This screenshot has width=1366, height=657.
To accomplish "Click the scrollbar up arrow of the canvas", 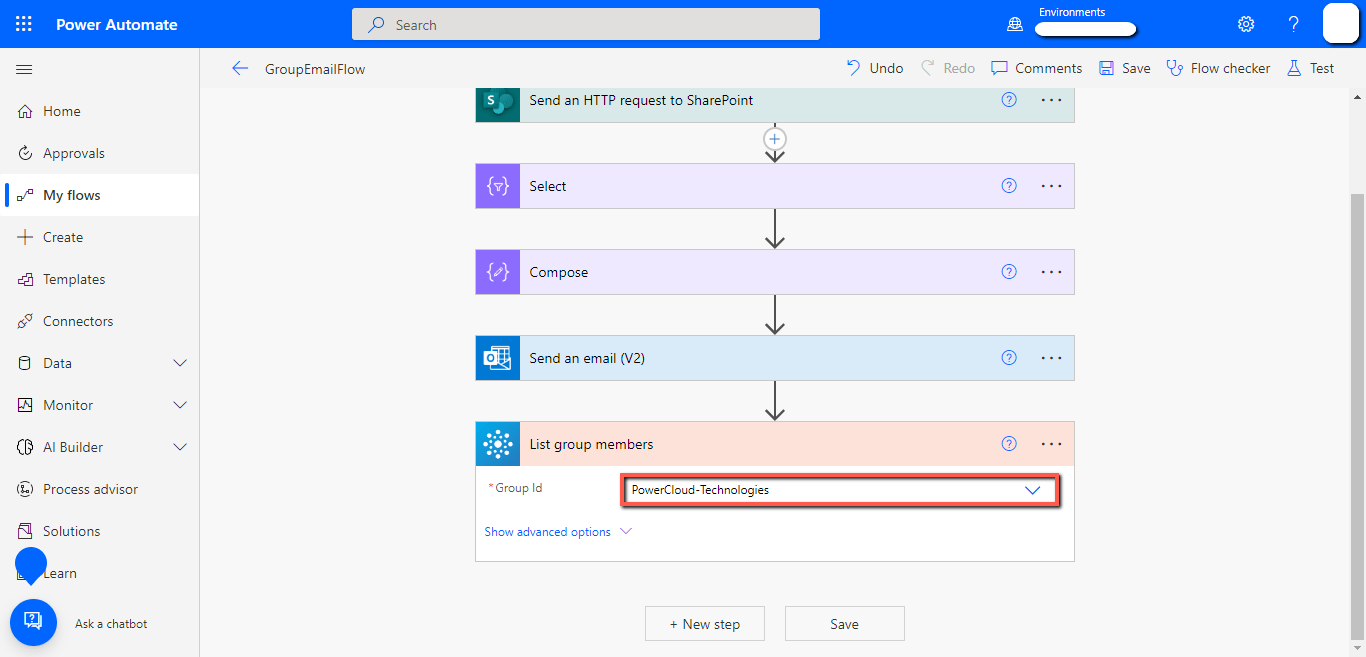I will [1357, 96].
